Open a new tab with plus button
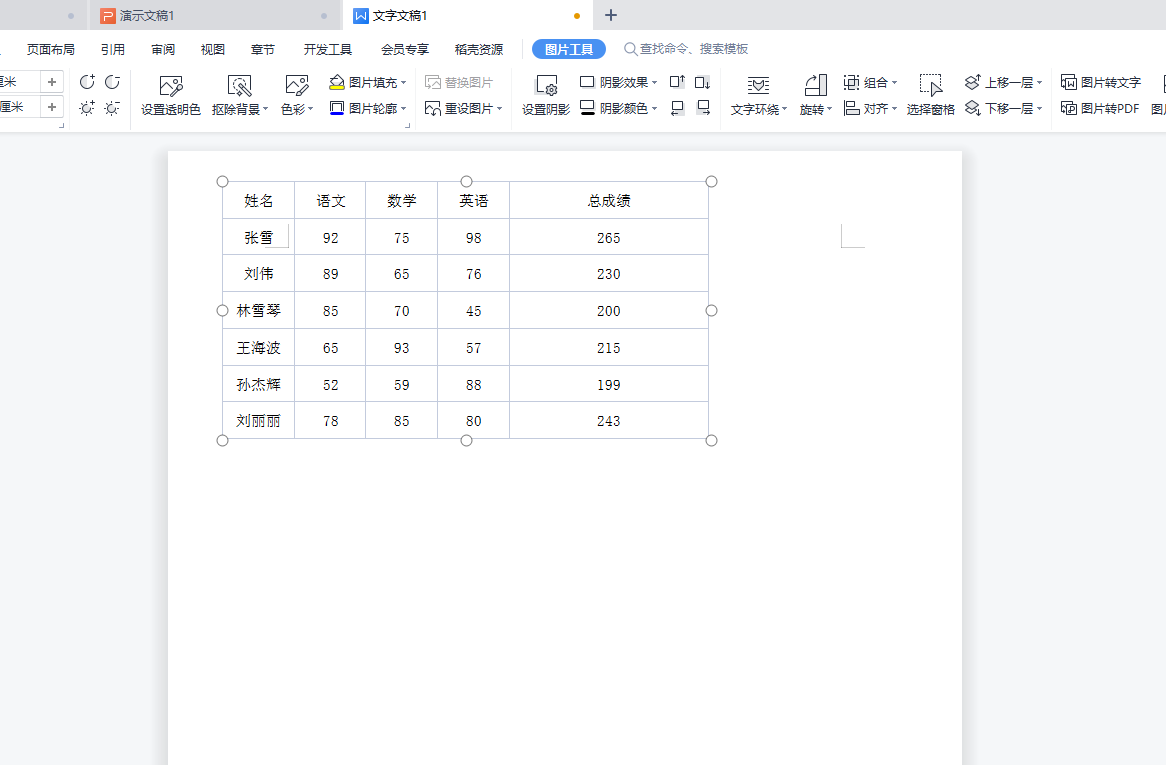The image size is (1166, 765). 611,15
